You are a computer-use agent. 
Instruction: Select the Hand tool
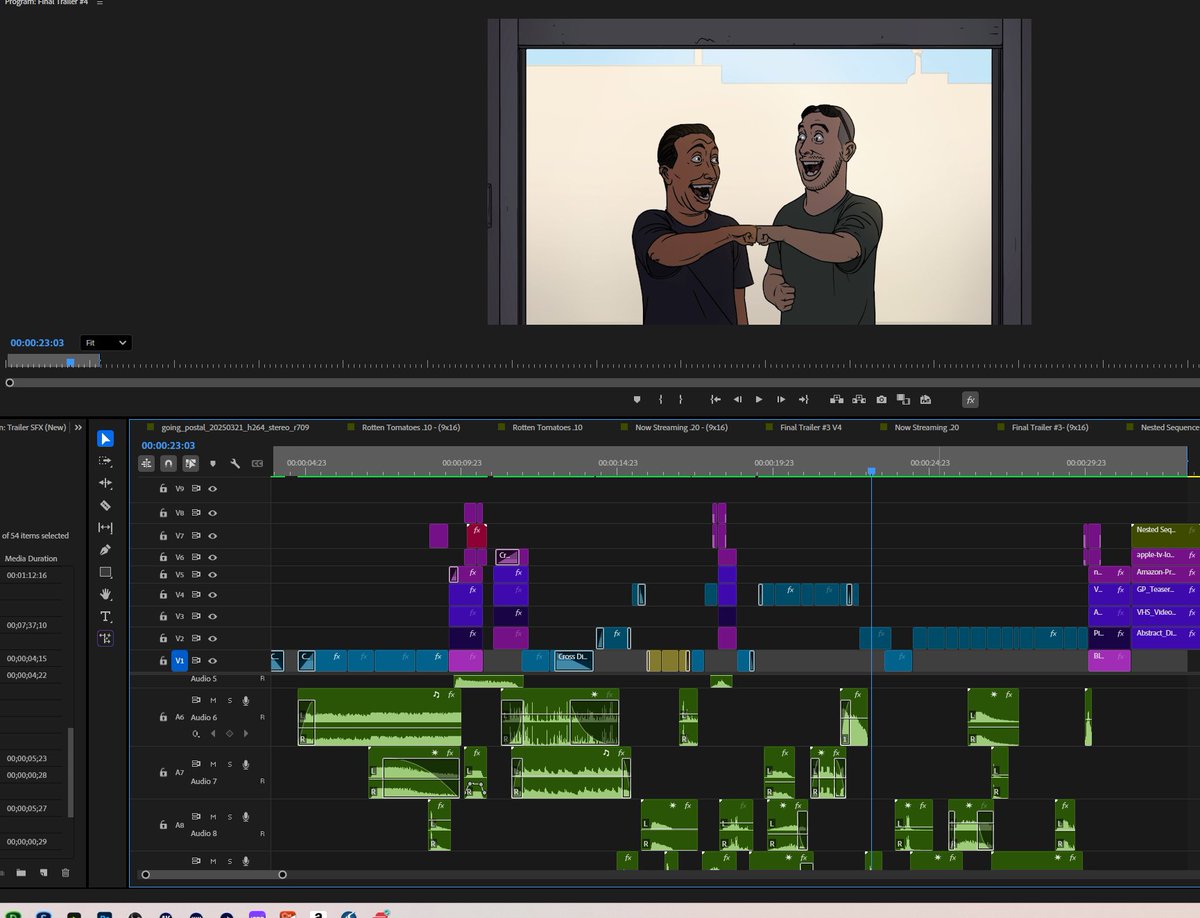105,594
